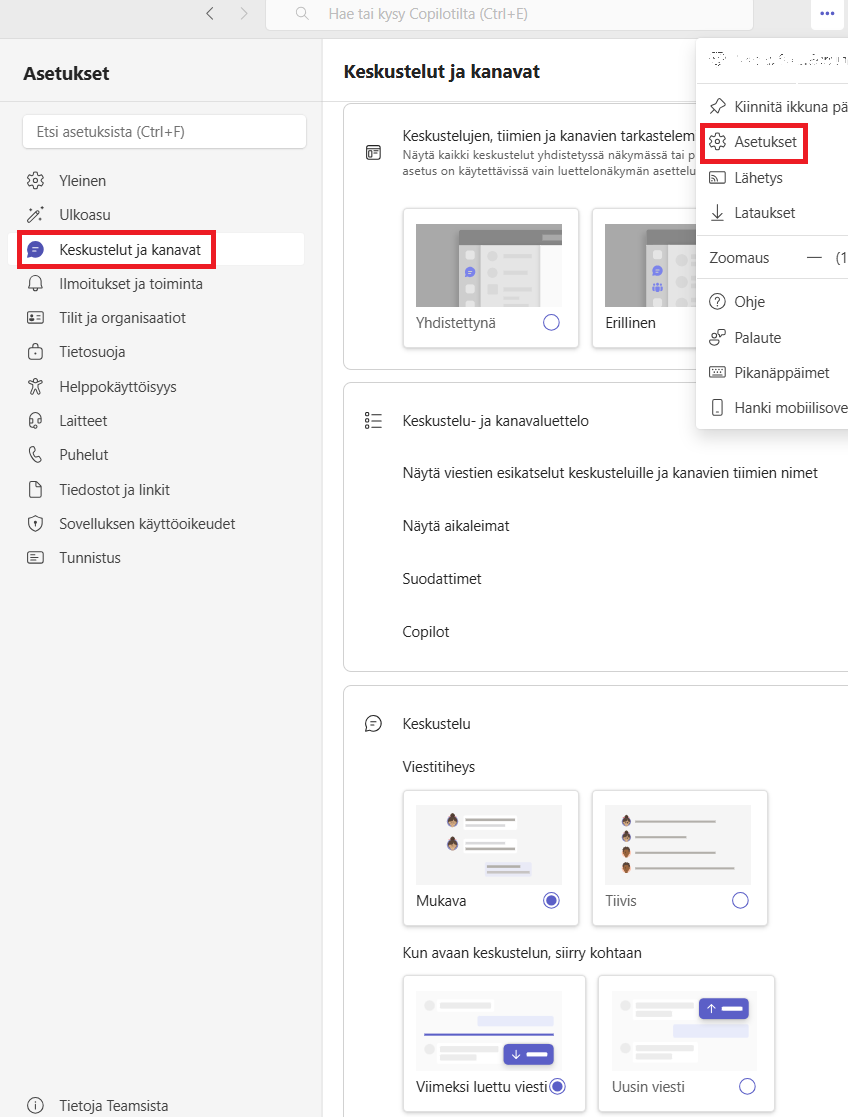Select the Yhdistettynä radio button
The height and width of the screenshot is (1117, 848).
(x=552, y=323)
